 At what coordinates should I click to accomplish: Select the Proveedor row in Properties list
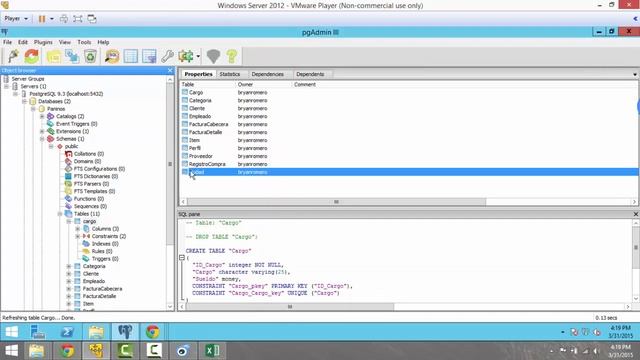tap(410, 156)
